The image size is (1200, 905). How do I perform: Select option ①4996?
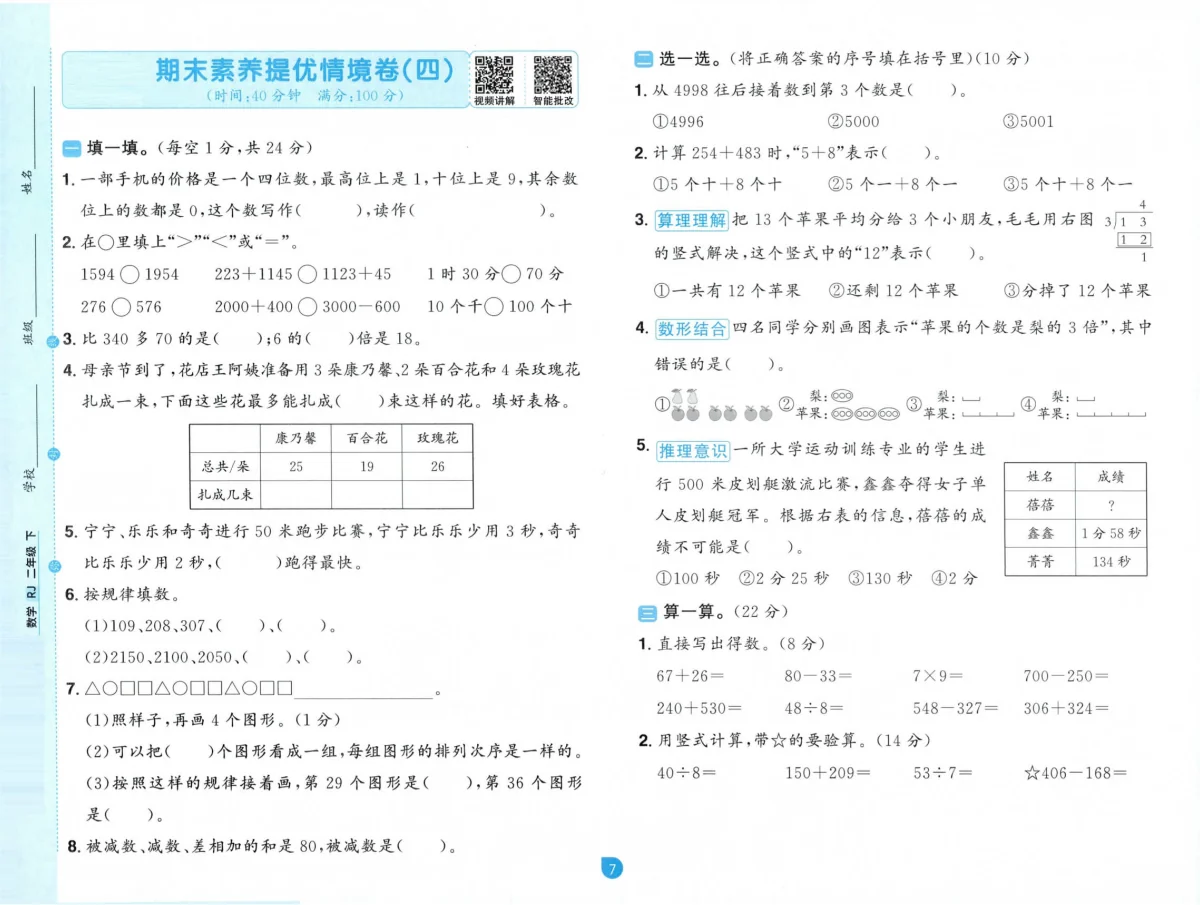[679, 121]
